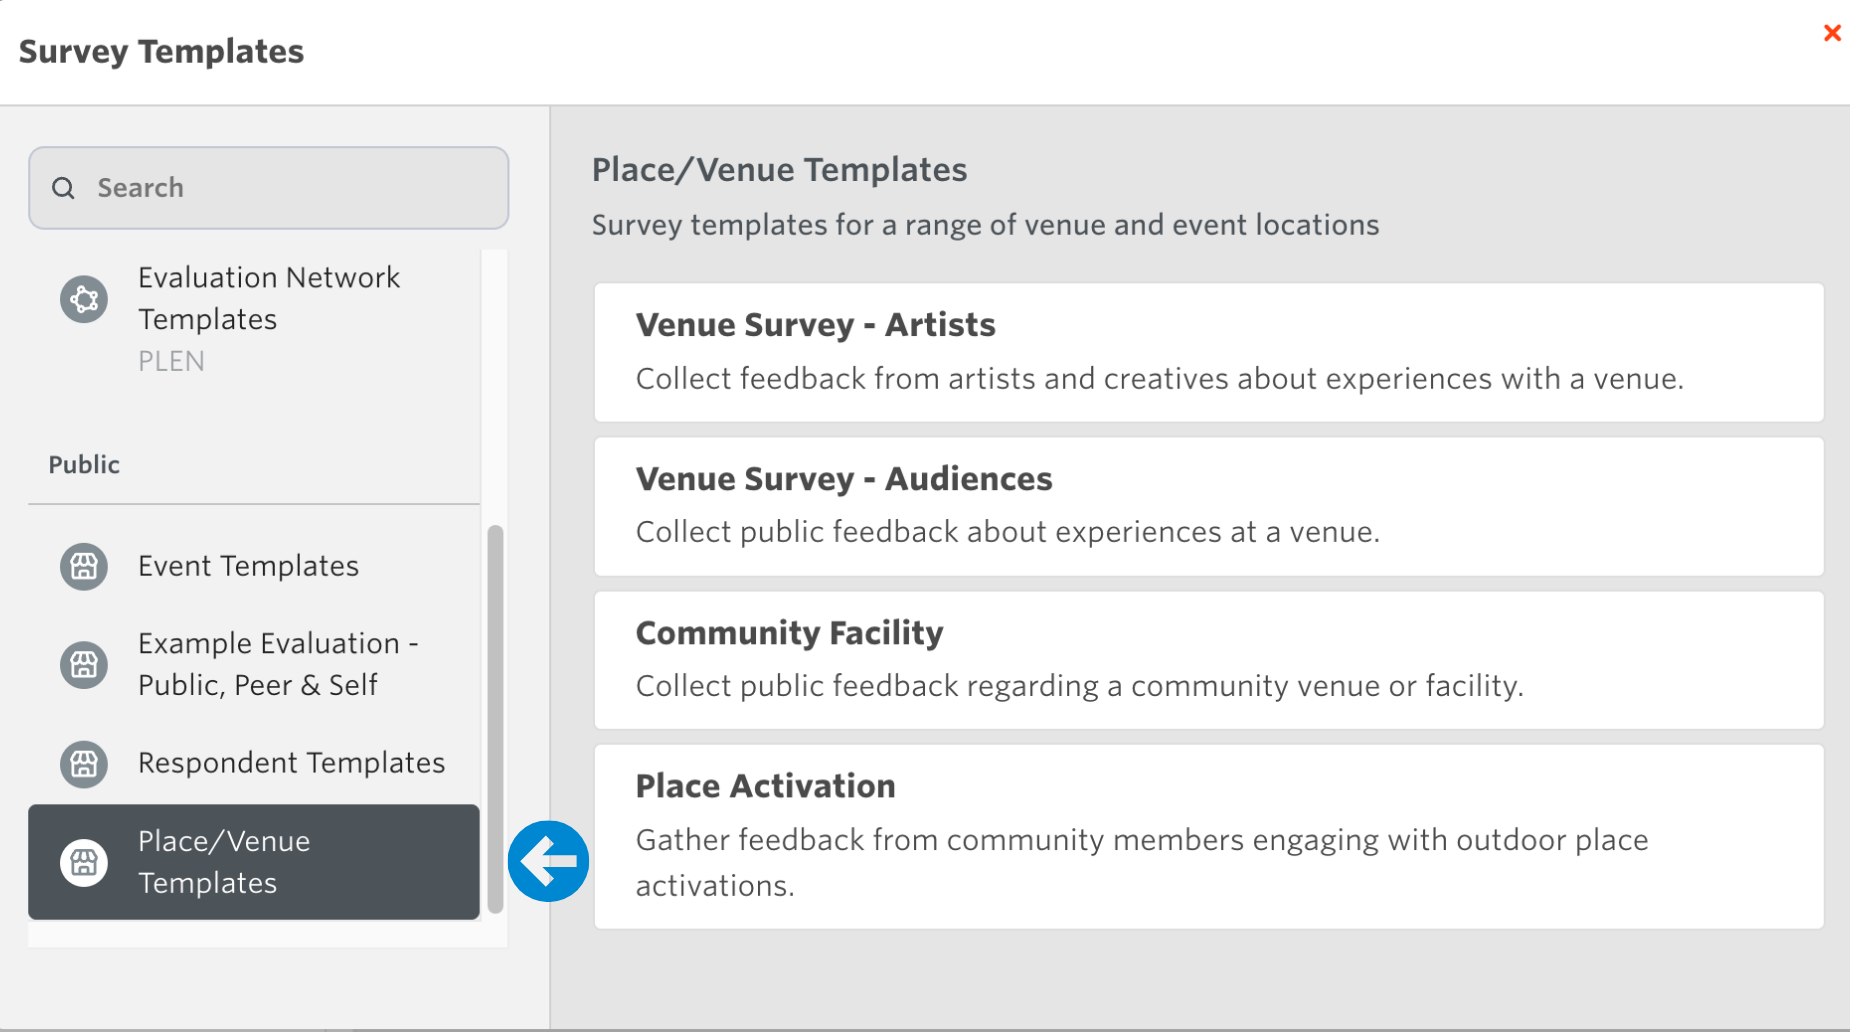Click the Place/Venue Templates storefront icon
The height and width of the screenshot is (1032, 1850).
(84, 862)
